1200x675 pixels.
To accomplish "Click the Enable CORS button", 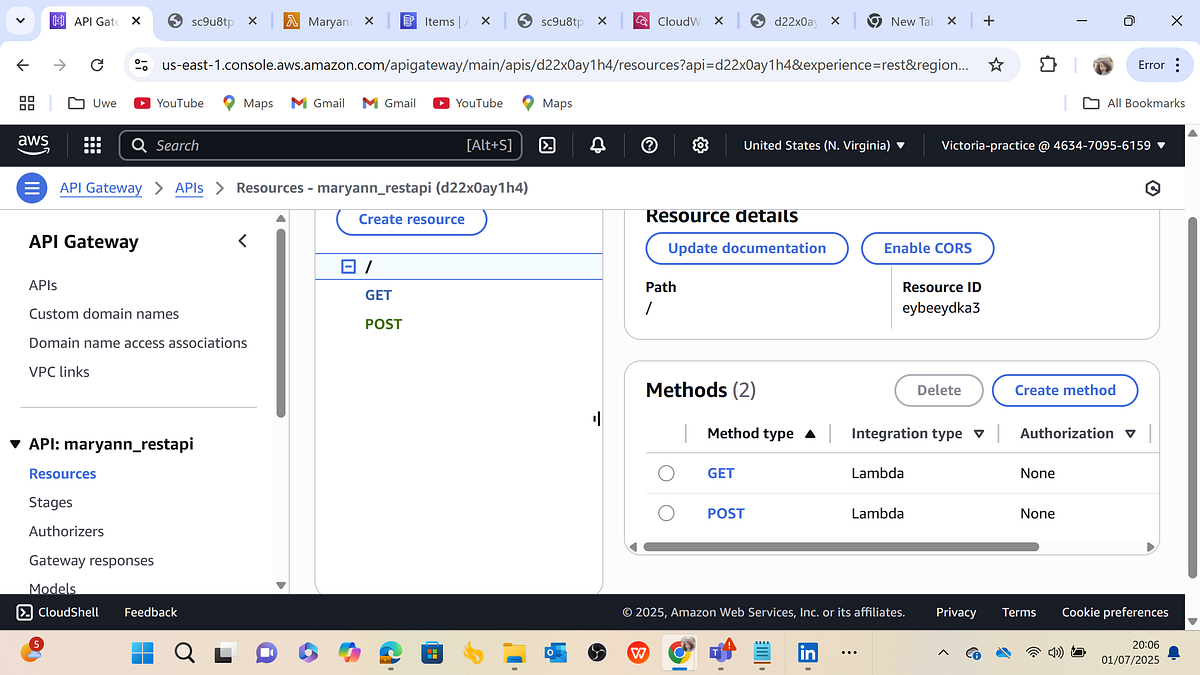I will 927,248.
